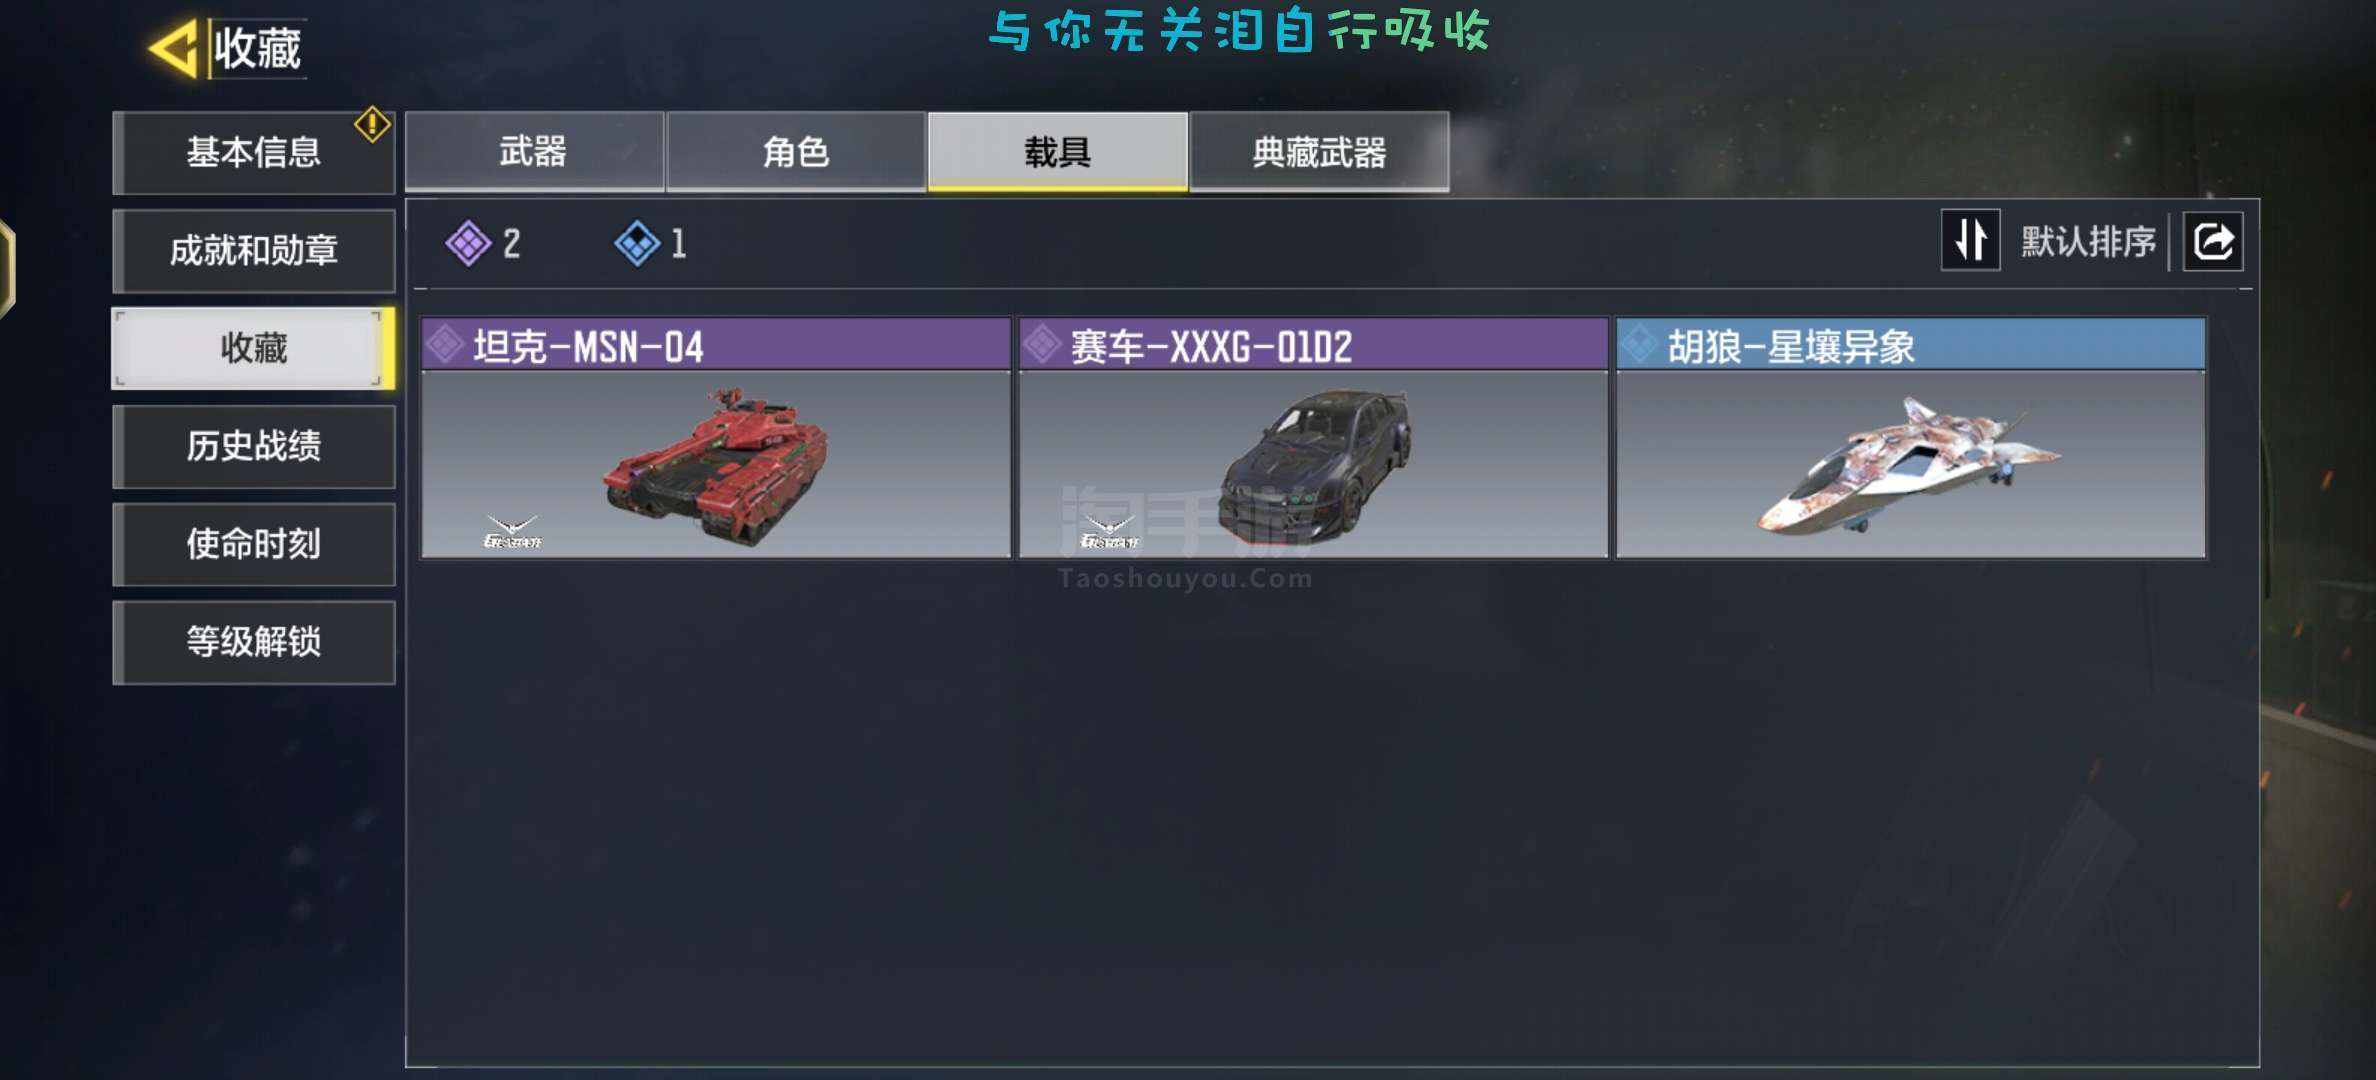
Task: Click the yellow warning badge on 基本信息
Action: point(372,124)
